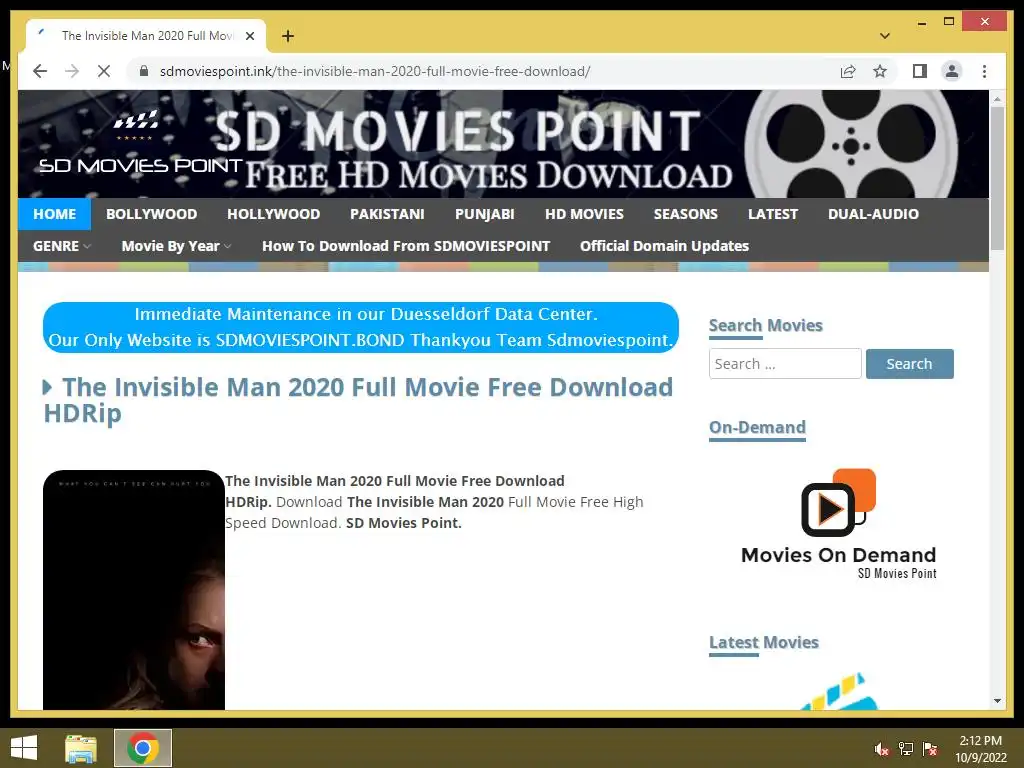
Task: Open the PUNJABI category
Action: (x=485, y=214)
